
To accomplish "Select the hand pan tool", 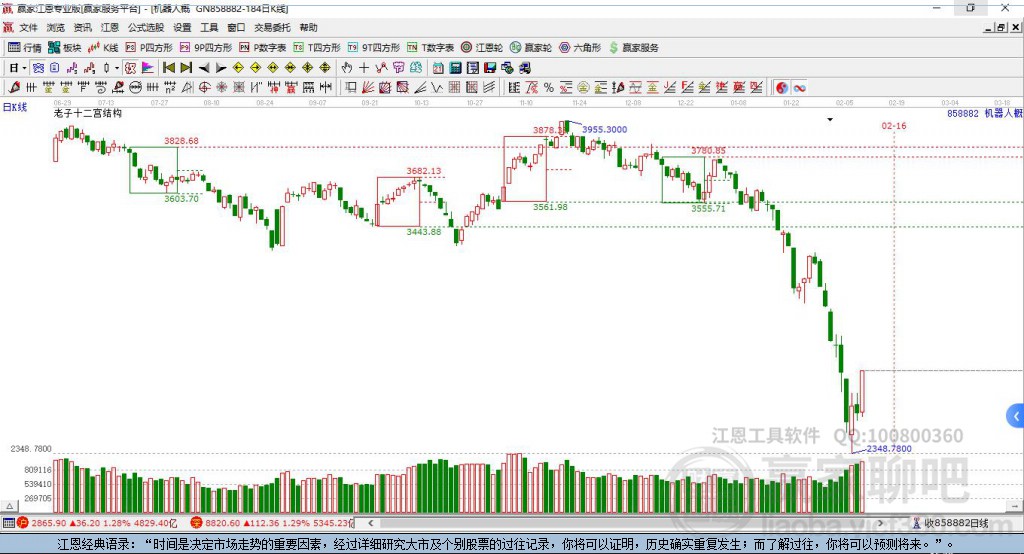I will (x=347, y=68).
